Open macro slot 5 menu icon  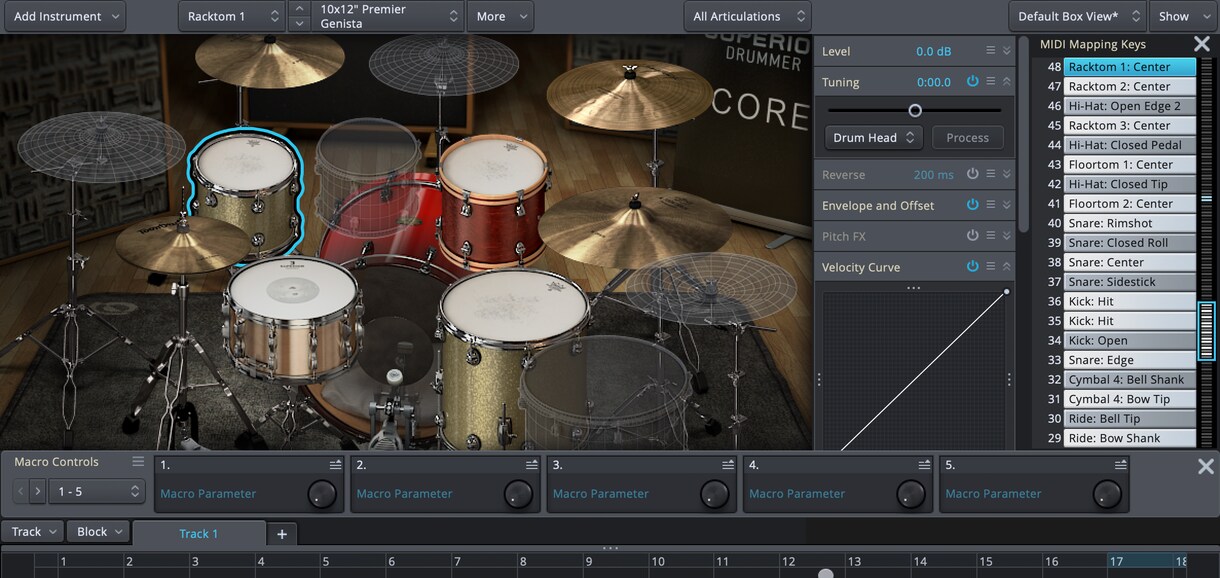click(x=1121, y=465)
